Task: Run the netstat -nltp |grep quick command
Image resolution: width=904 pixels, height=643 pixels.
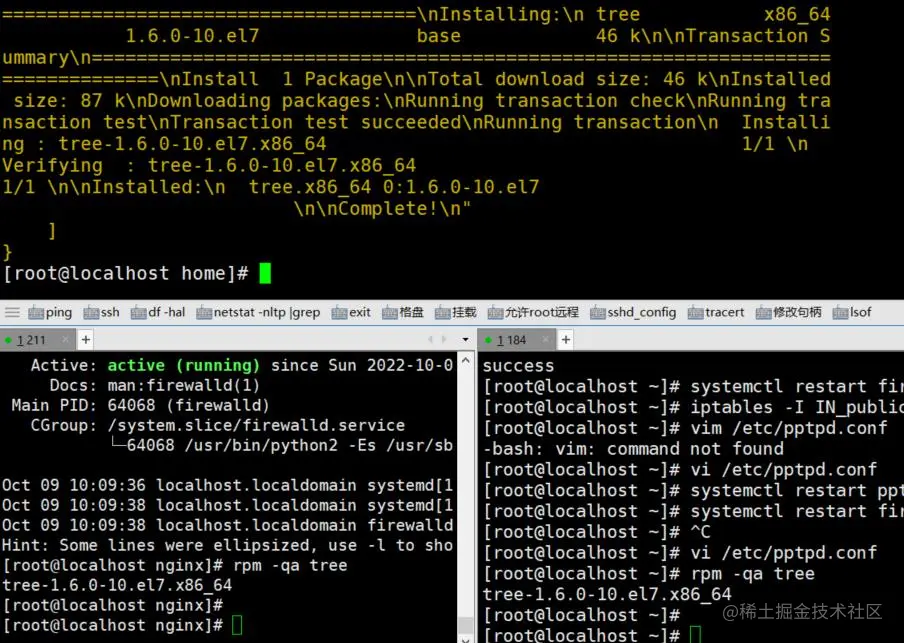Action: 258,313
